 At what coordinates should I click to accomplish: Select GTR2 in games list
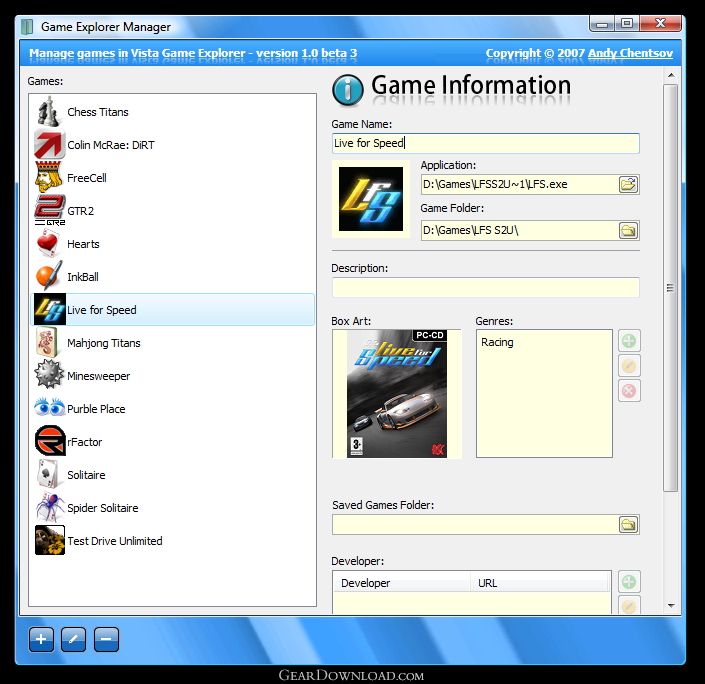point(172,210)
